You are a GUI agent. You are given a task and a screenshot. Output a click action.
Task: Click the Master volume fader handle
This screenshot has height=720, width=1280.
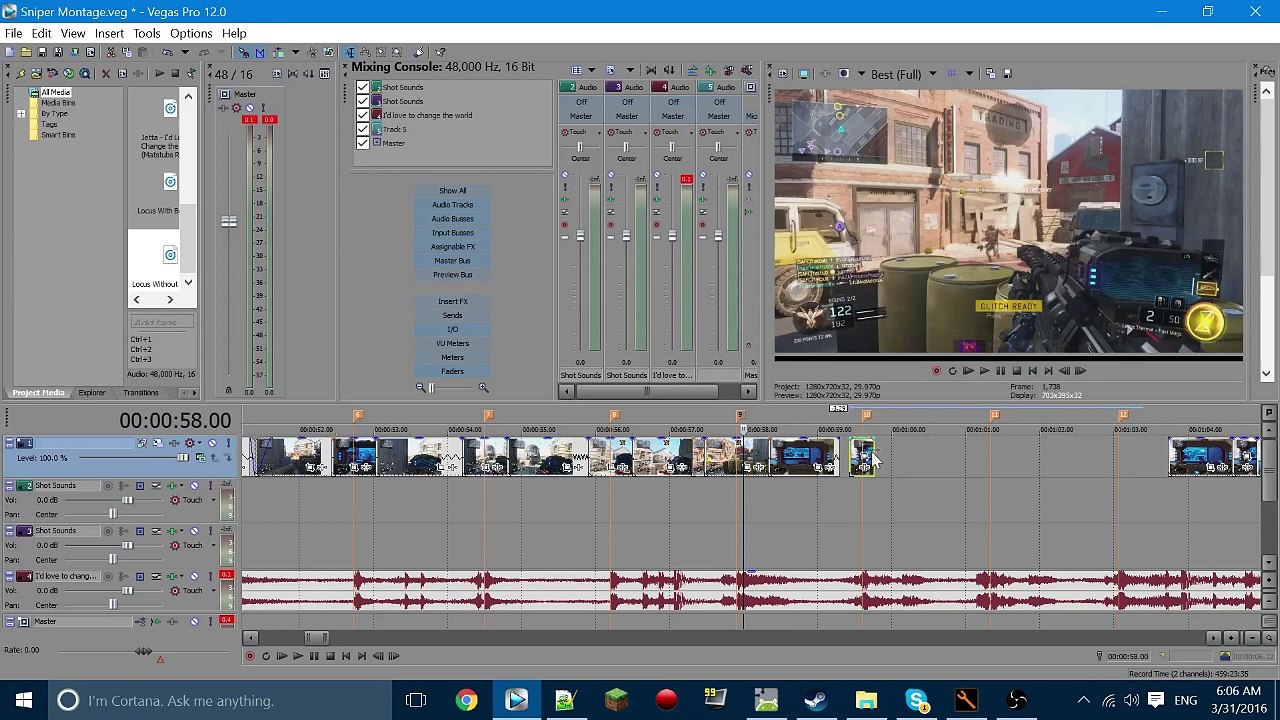pyautogui.click(x=229, y=222)
